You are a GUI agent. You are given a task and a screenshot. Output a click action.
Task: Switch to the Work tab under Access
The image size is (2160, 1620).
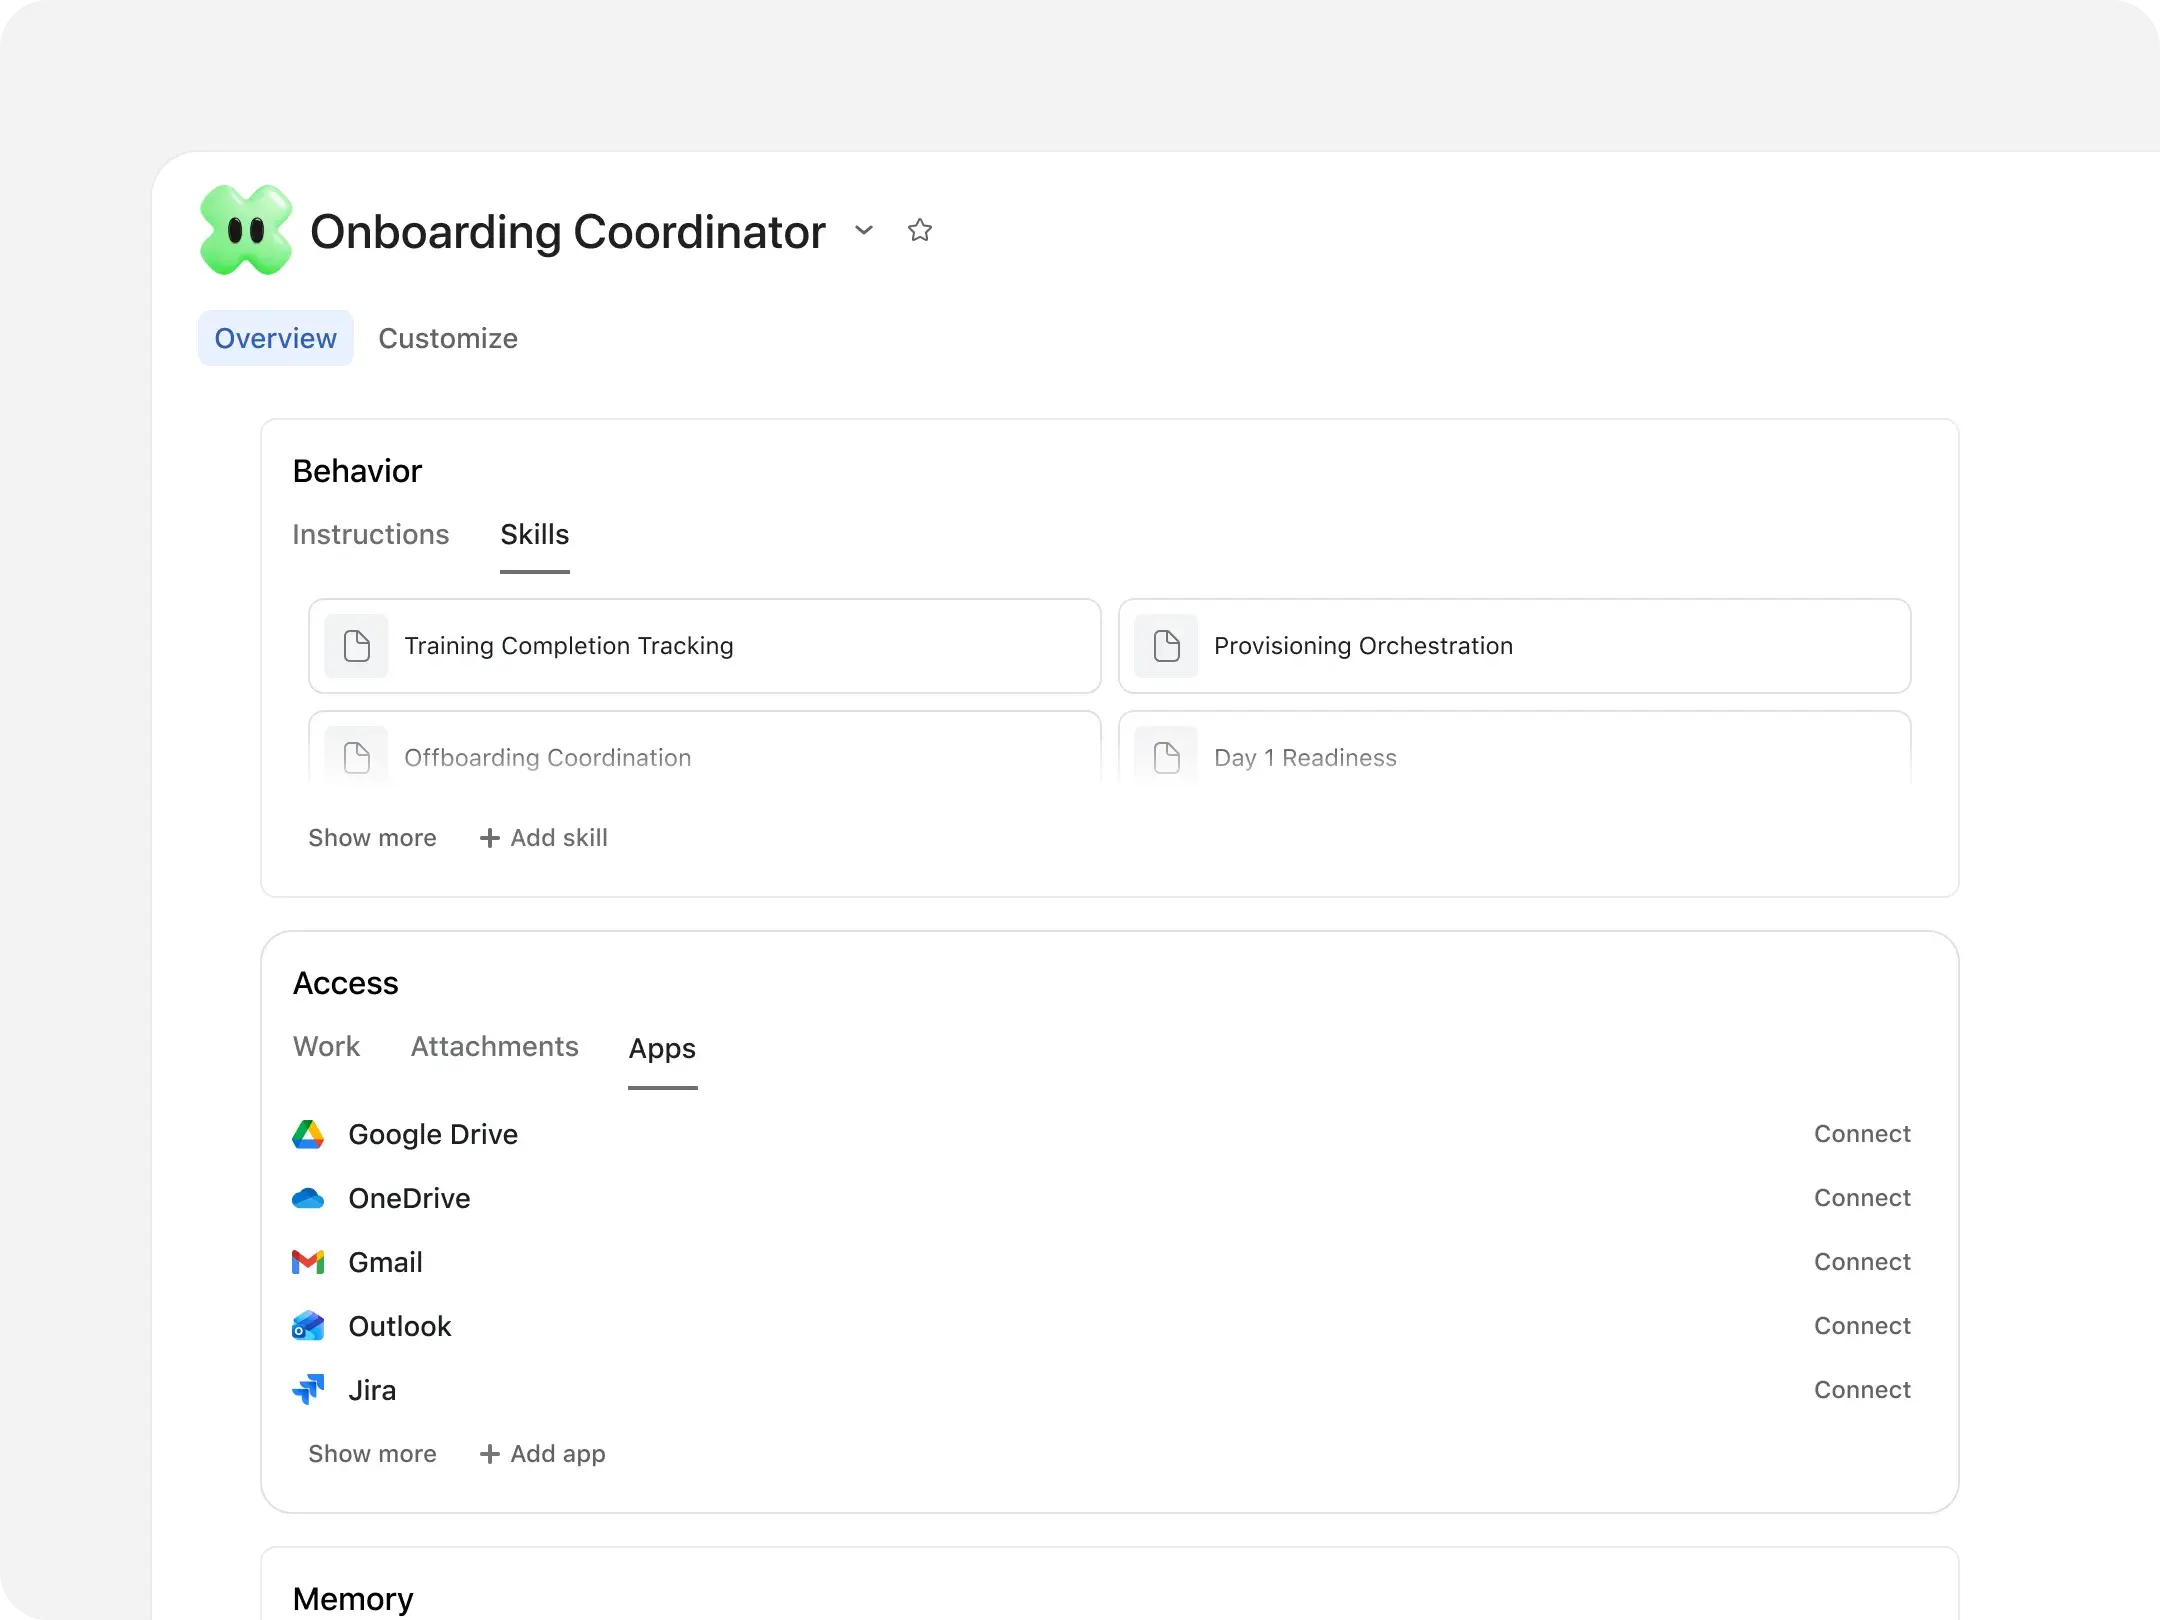[x=326, y=1046]
